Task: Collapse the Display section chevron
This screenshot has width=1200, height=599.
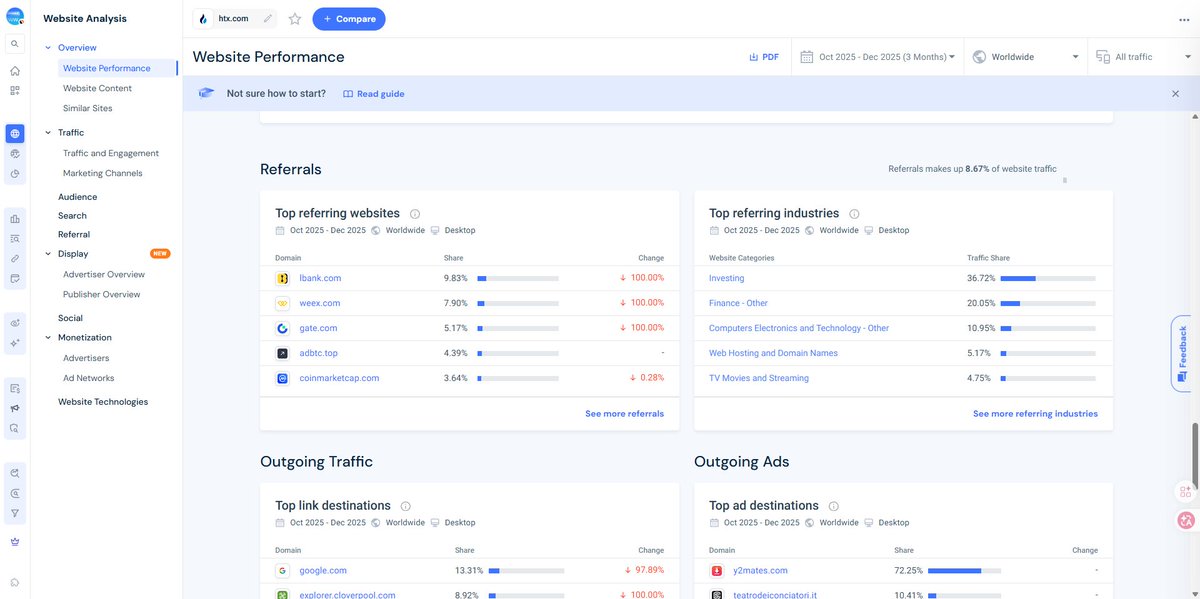Action: pos(47,254)
